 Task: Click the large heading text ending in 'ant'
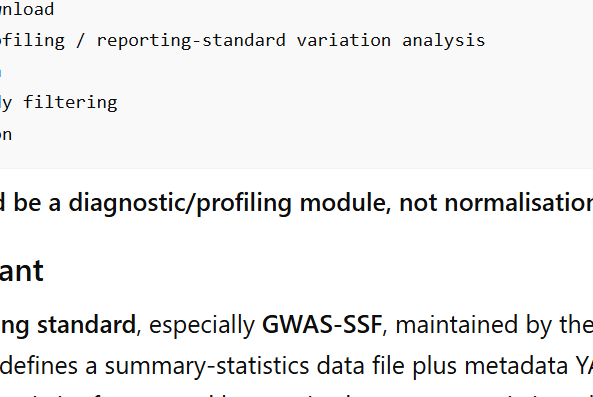coord(21,271)
